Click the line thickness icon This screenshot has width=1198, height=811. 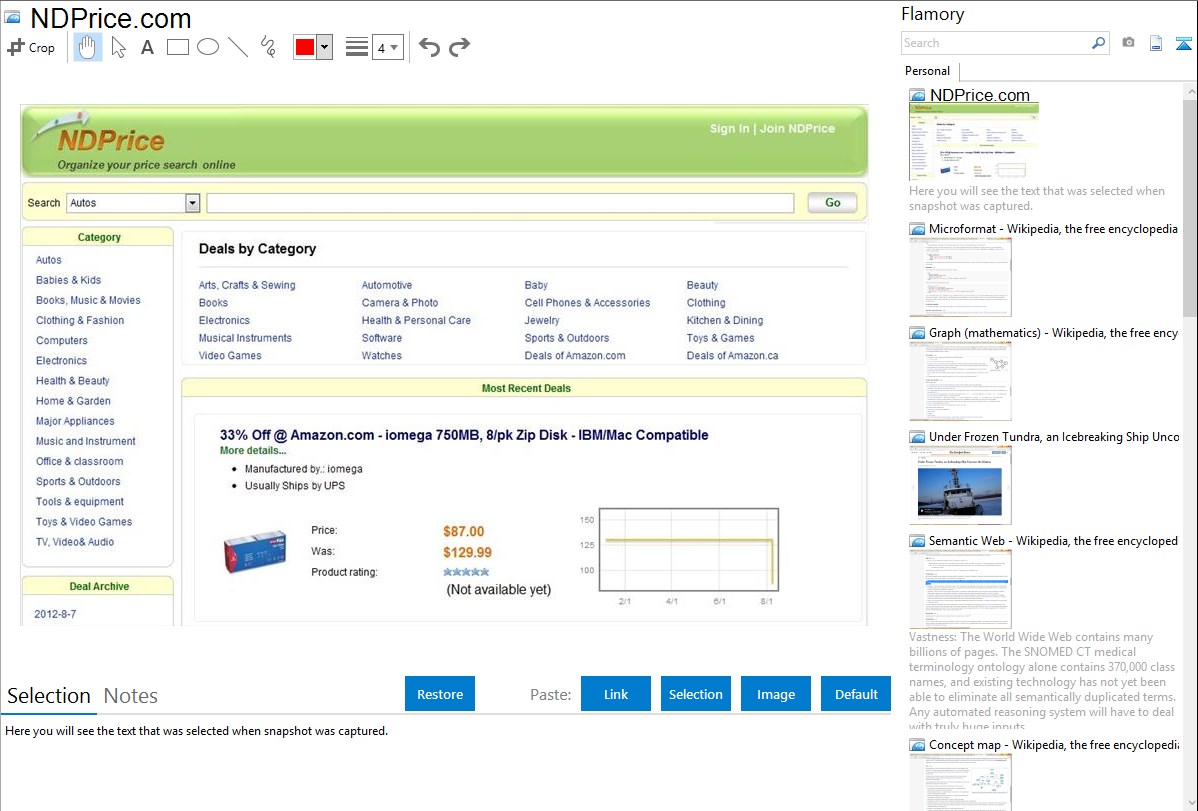[356, 47]
